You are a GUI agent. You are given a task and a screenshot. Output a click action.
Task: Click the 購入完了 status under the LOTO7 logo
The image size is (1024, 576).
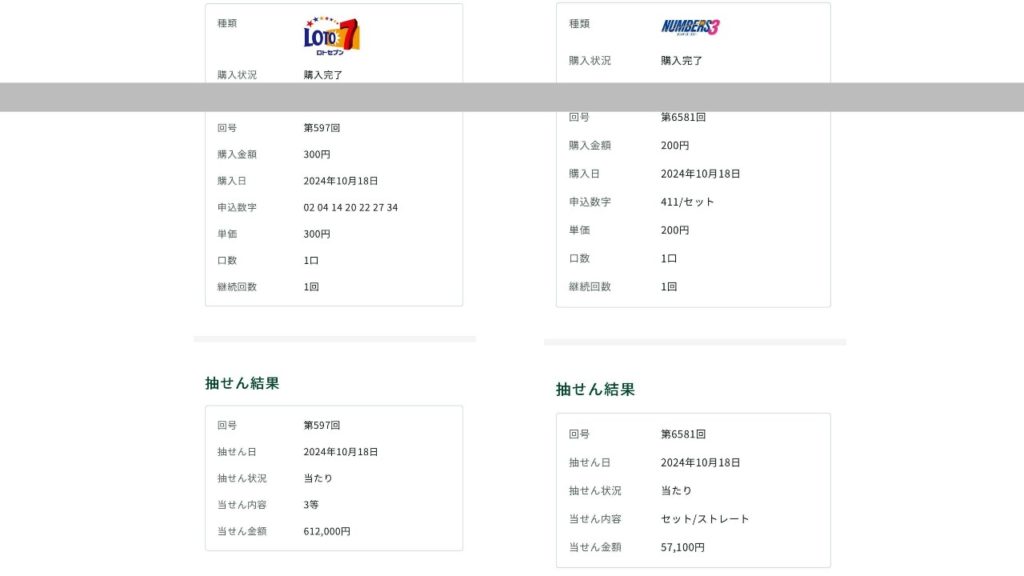pos(324,75)
